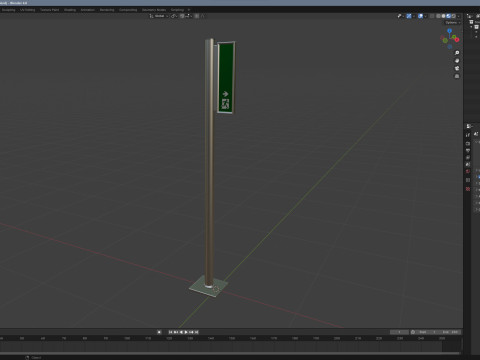Toggle X-ray mode in viewport header
The image size is (480, 360).
[432, 16]
